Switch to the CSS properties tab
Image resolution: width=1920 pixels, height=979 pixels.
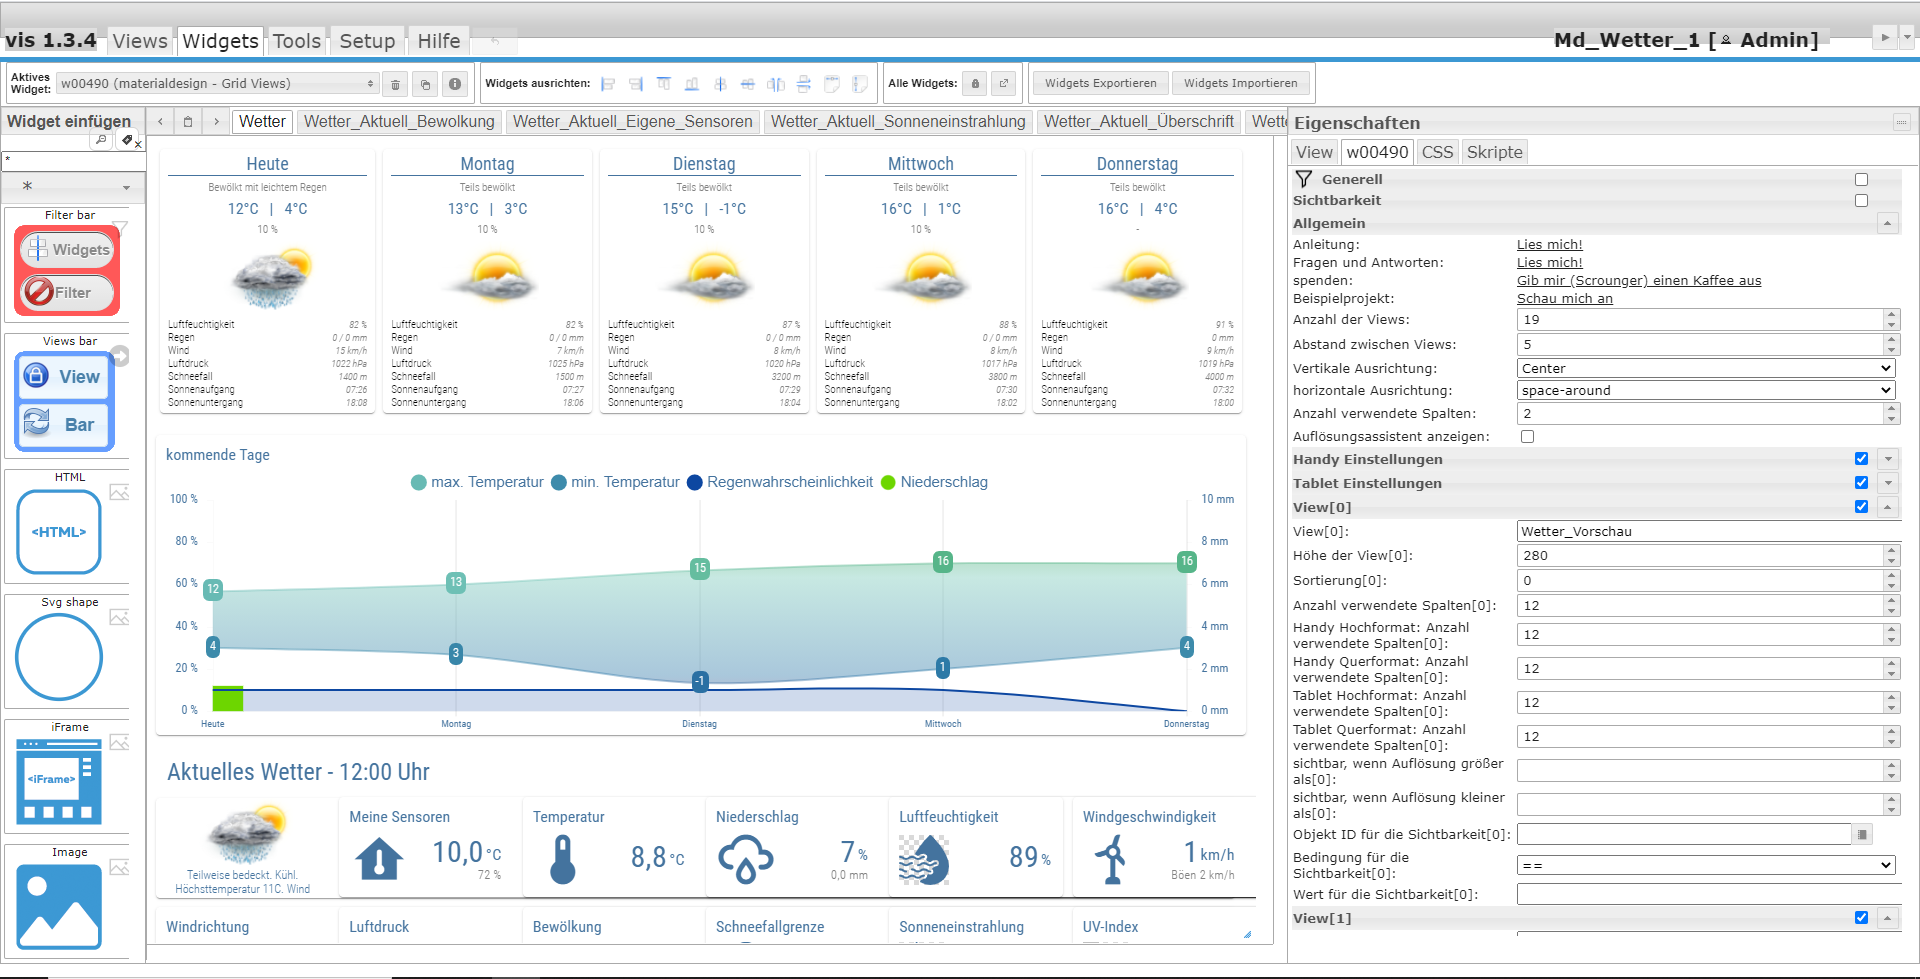click(x=1437, y=152)
